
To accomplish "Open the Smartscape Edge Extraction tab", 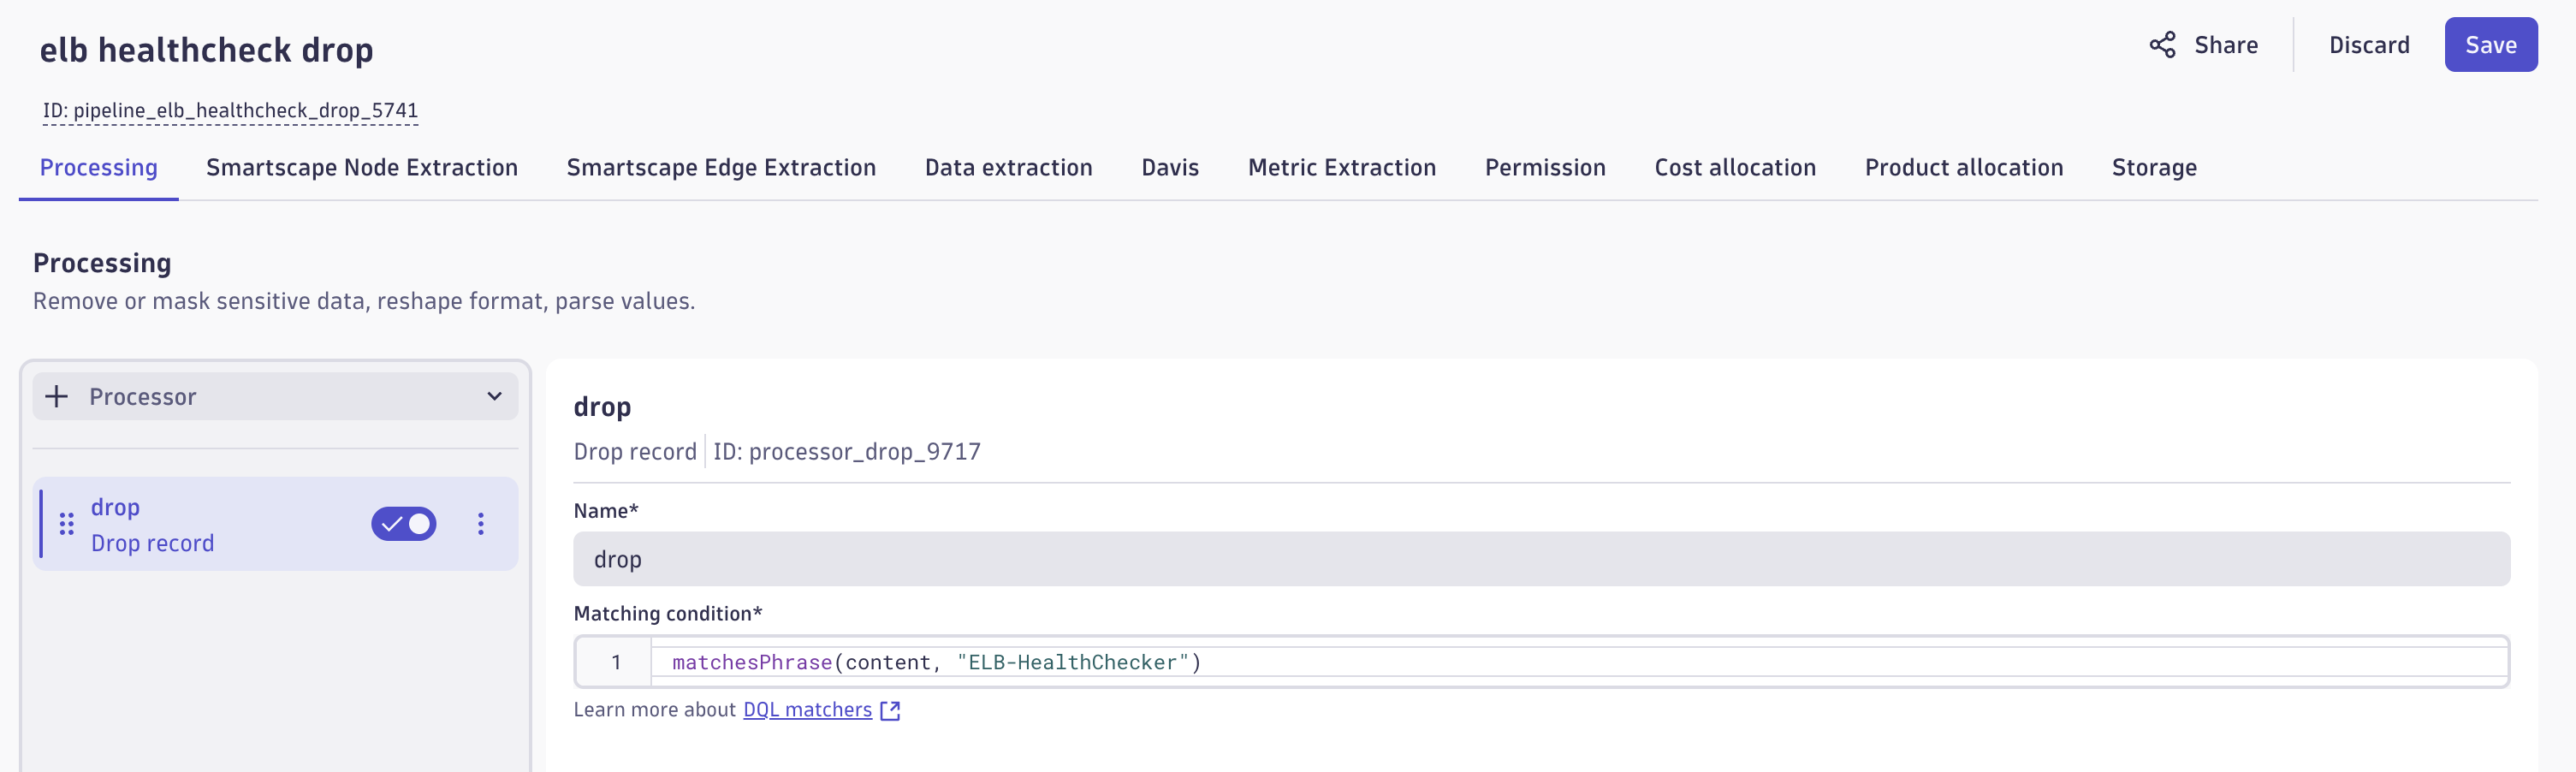I will pyautogui.click(x=721, y=167).
